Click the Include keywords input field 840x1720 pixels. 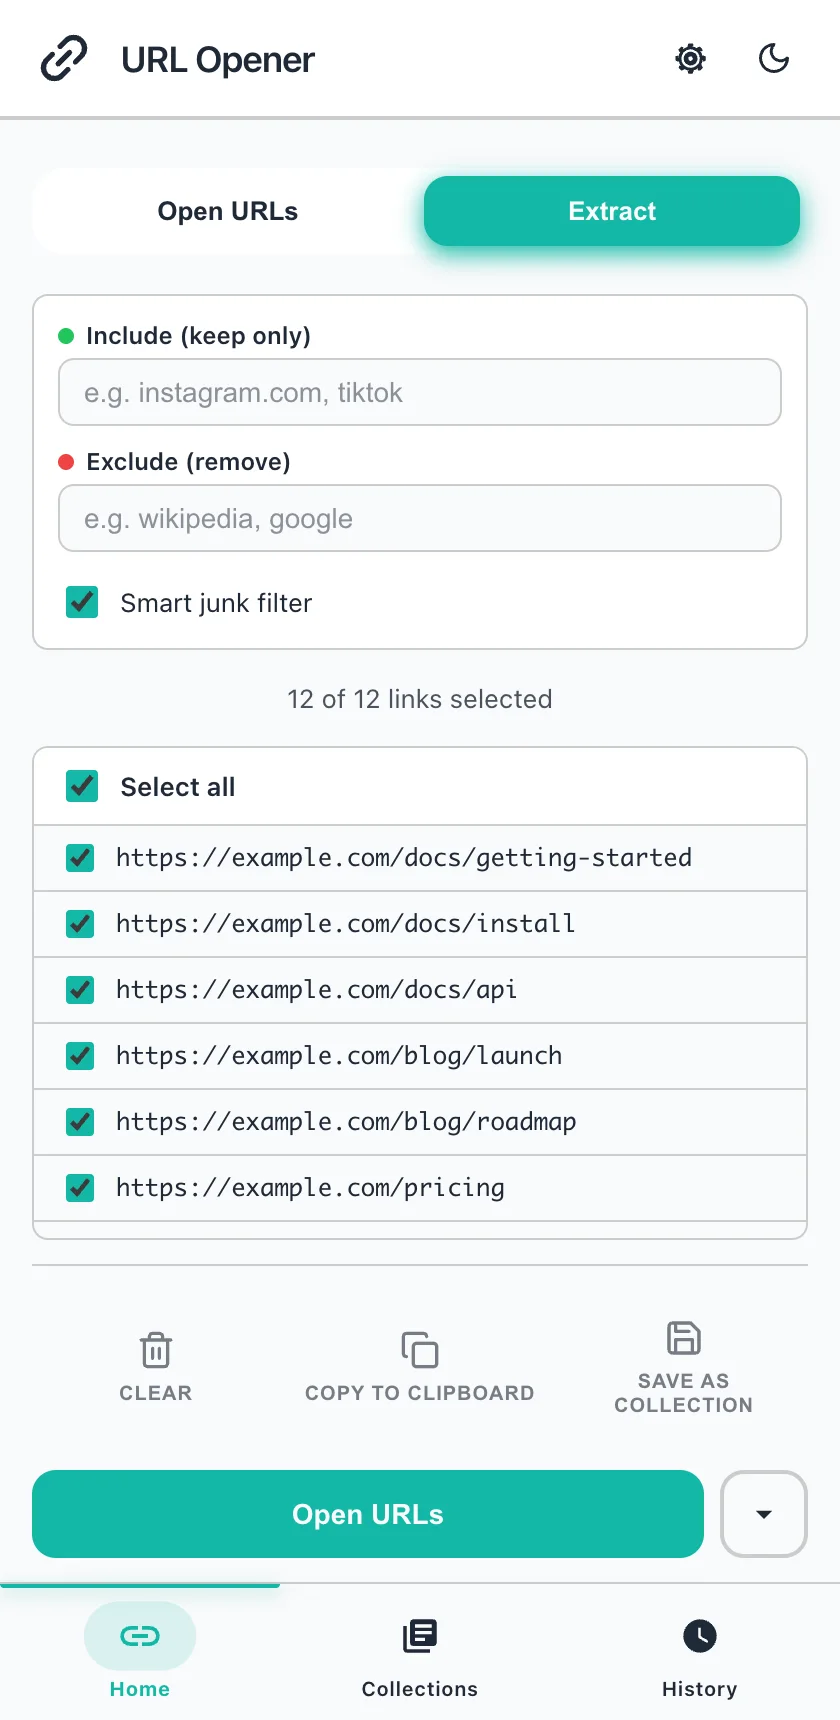420,392
